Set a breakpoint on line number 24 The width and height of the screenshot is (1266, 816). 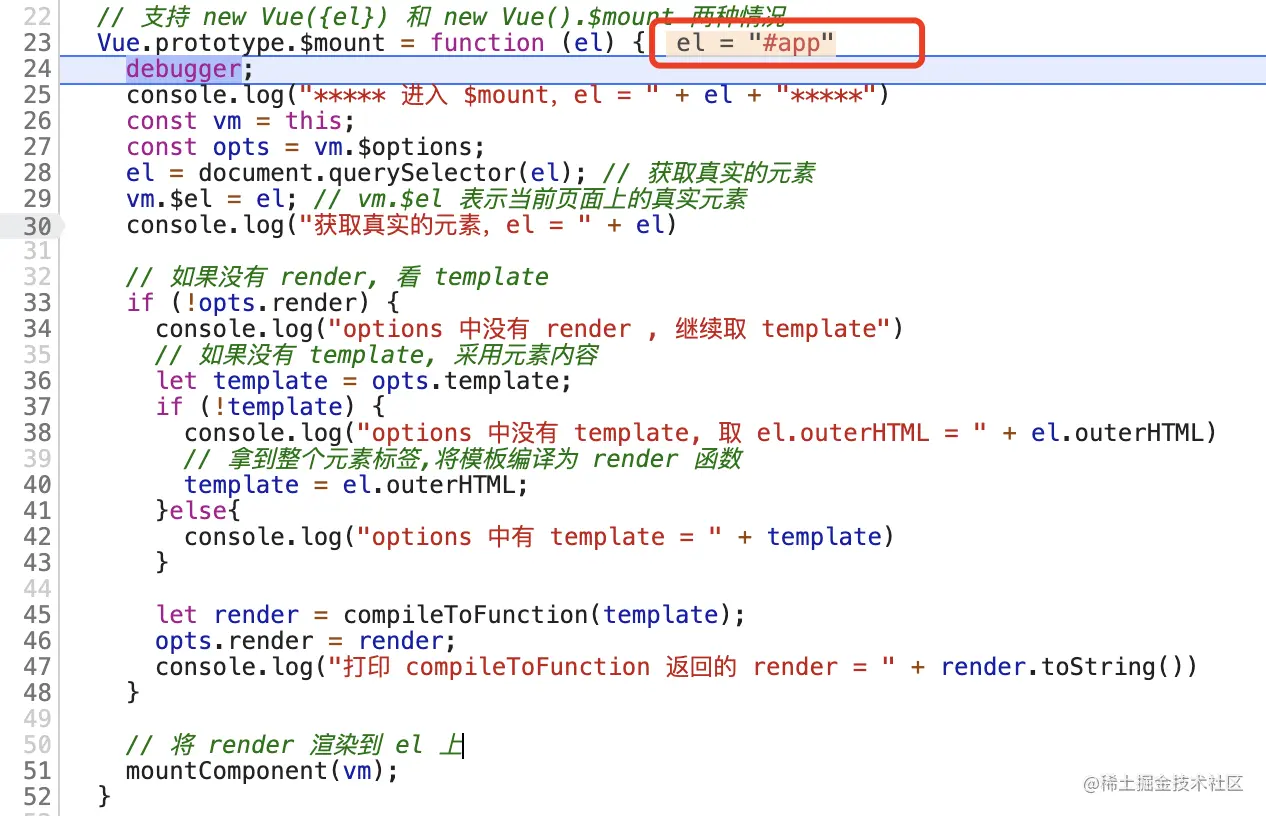click(37, 69)
